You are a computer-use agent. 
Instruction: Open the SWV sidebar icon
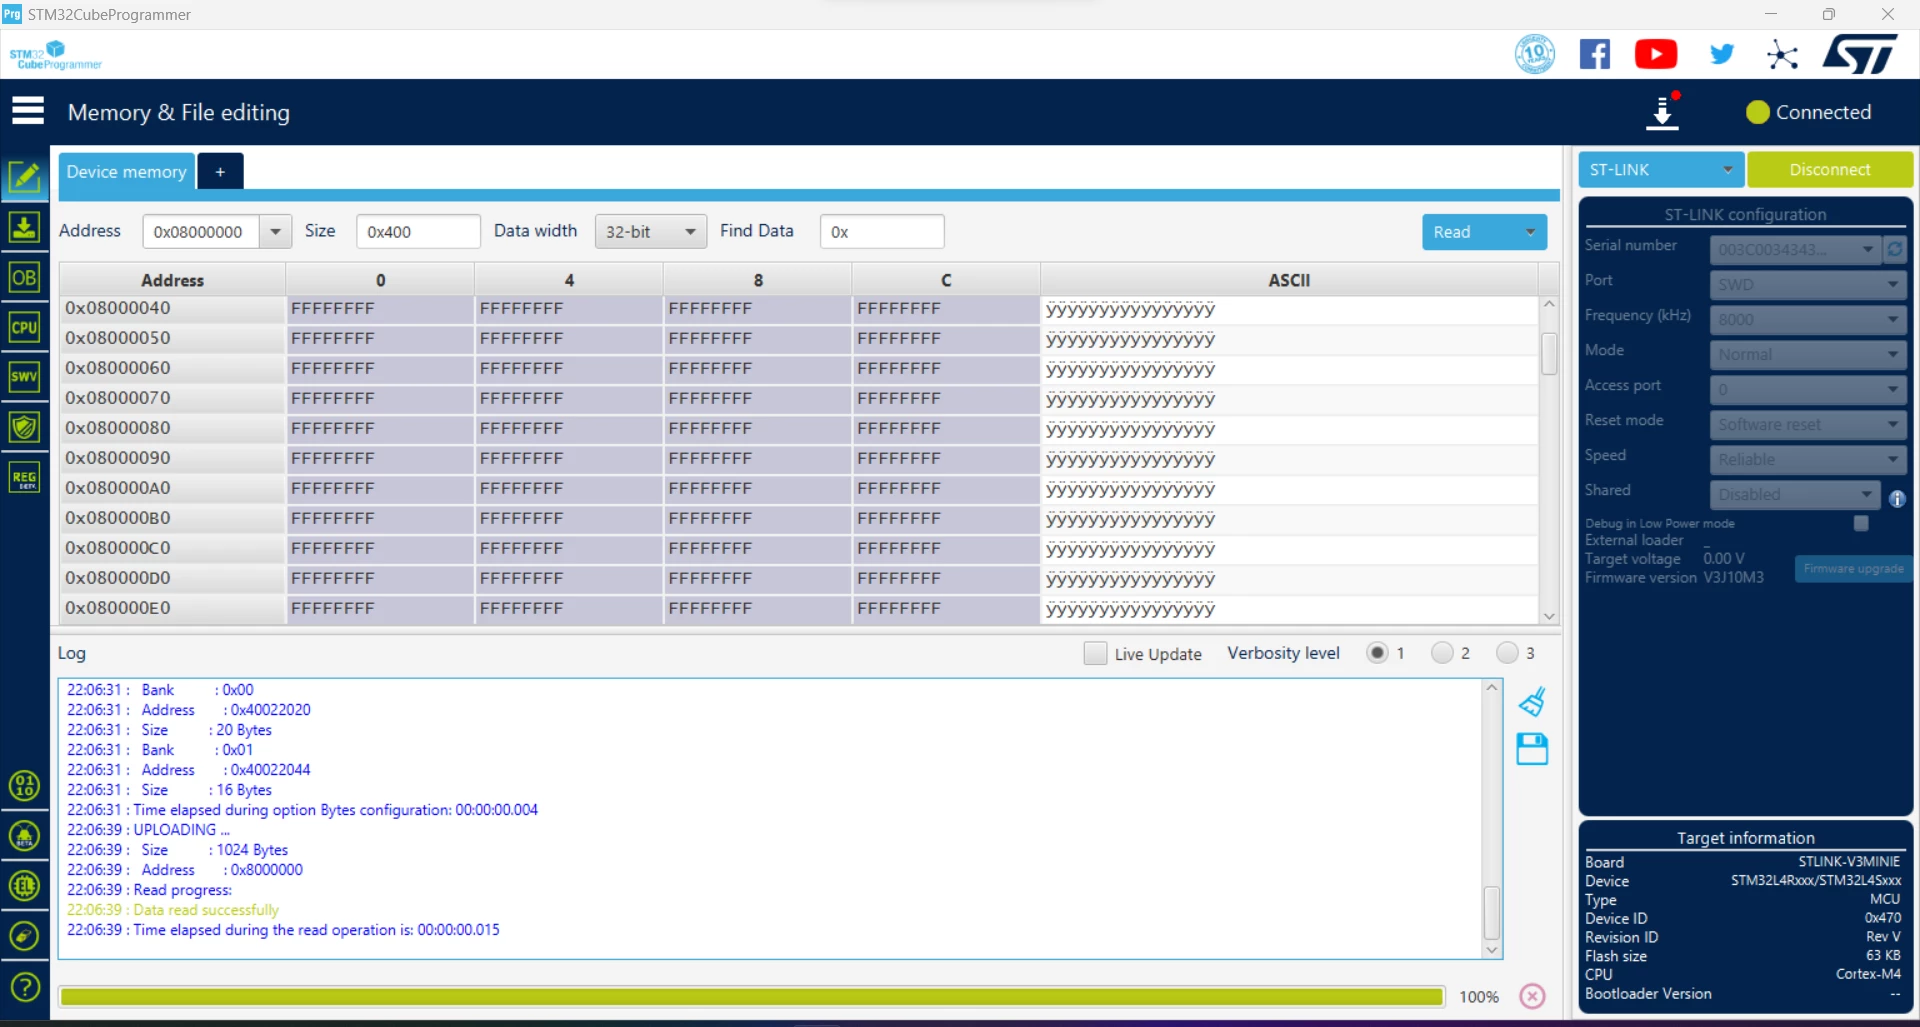click(x=24, y=377)
